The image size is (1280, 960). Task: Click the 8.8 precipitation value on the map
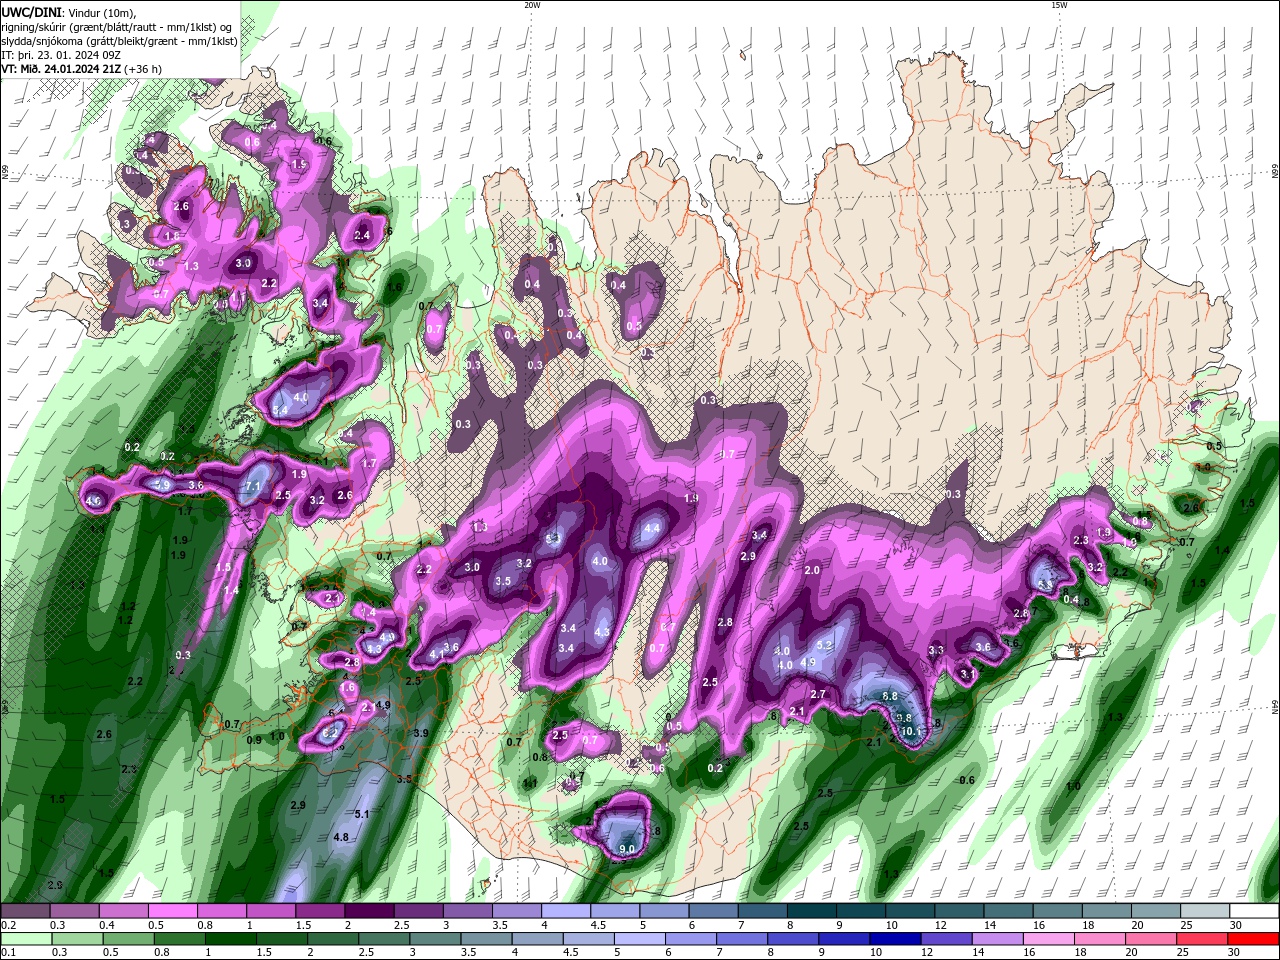tap(890, 696)
